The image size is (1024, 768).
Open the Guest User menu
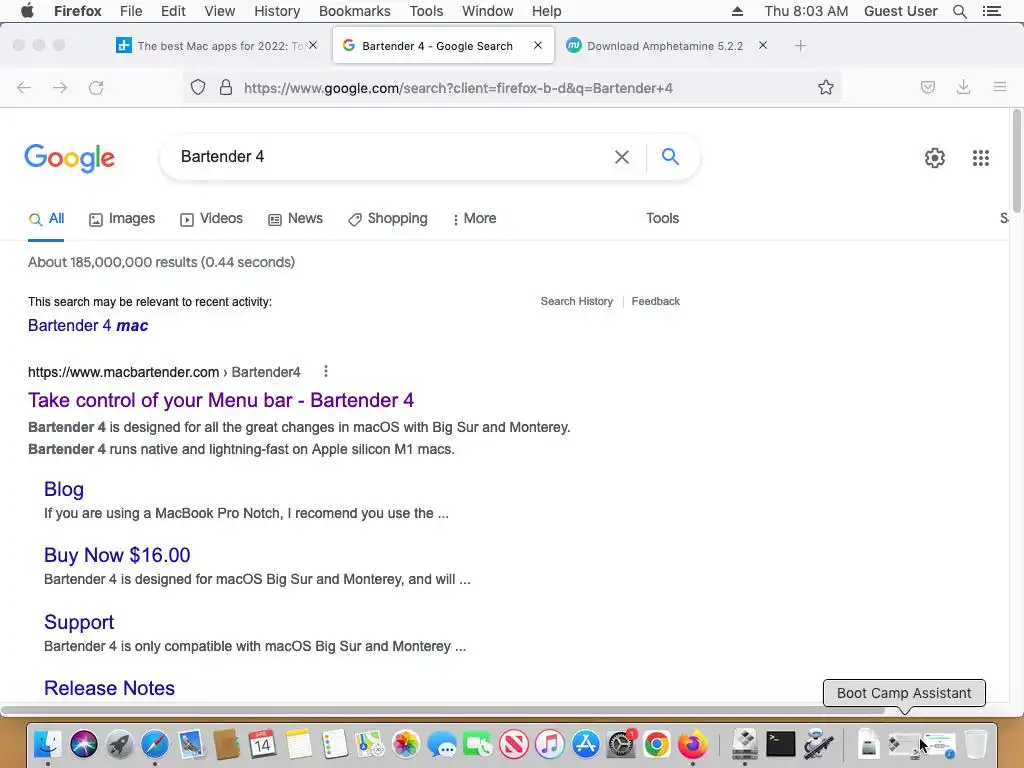coord(900,11)
